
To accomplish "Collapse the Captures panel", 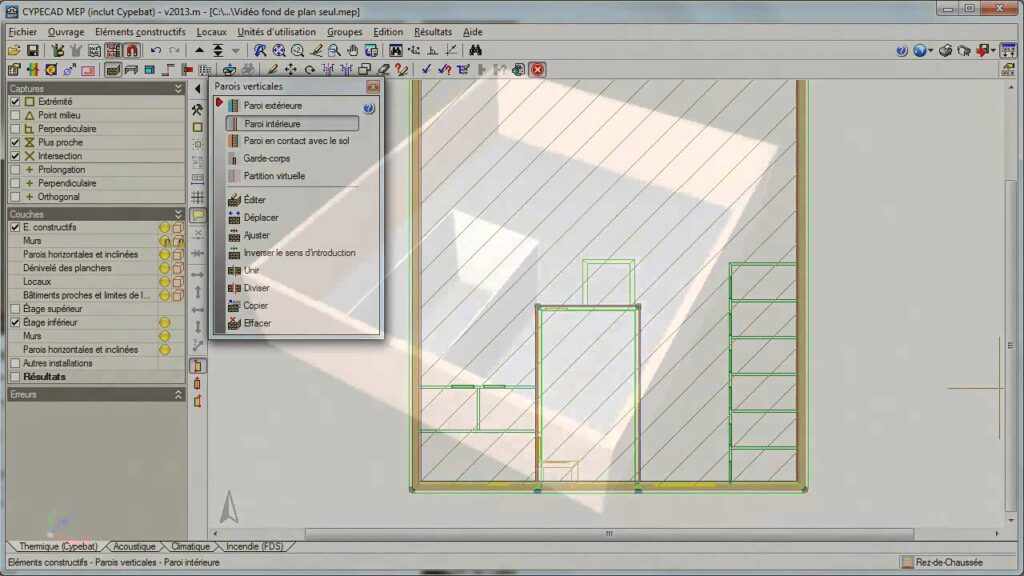I will point(178,88).
